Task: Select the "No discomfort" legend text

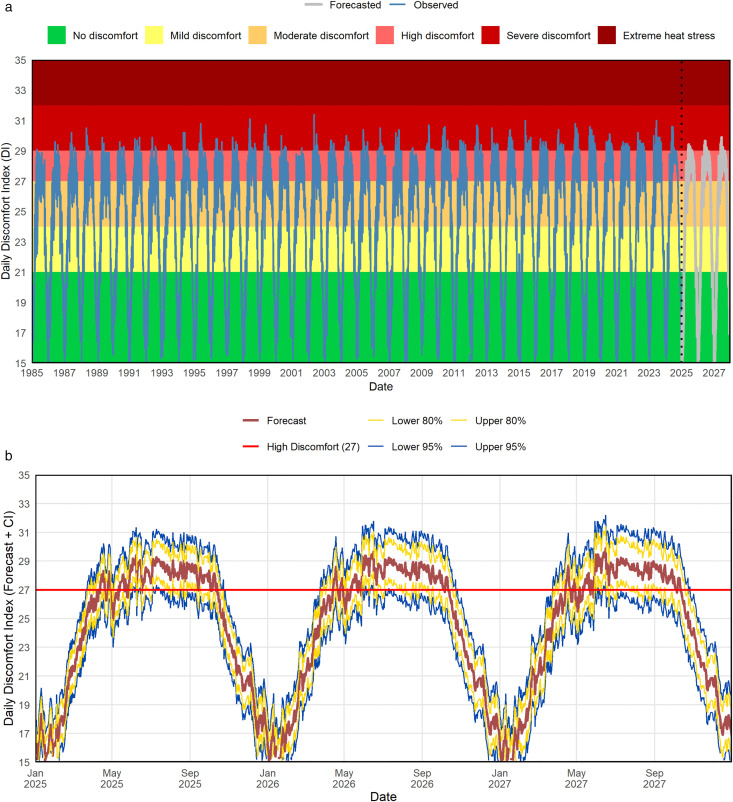Action: pyautogui.click(x=105, y=36)
